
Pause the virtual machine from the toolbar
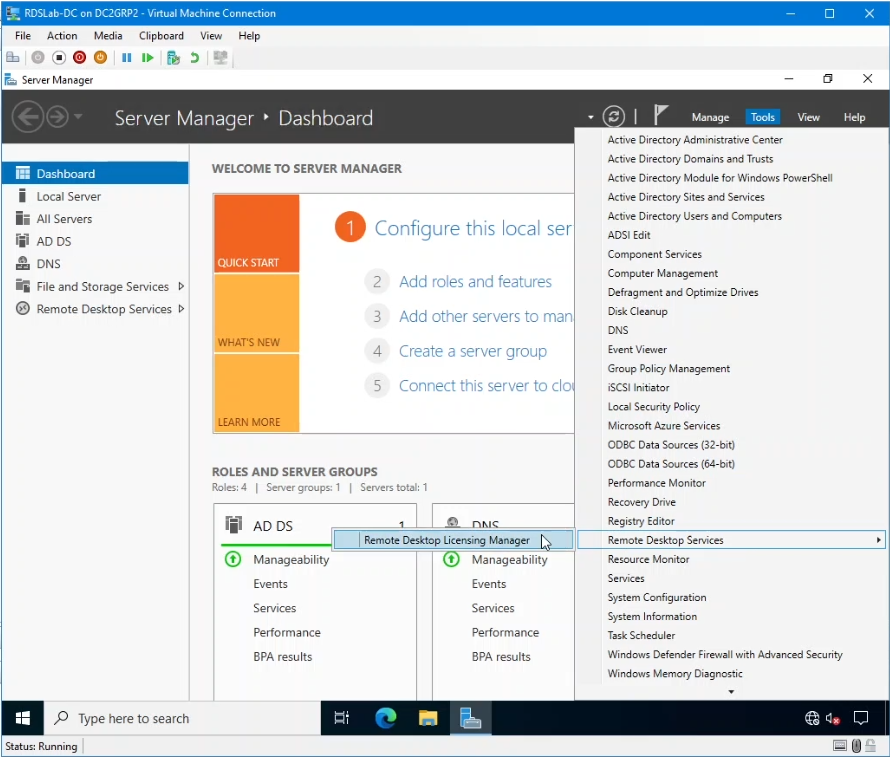tap(126, 57)
